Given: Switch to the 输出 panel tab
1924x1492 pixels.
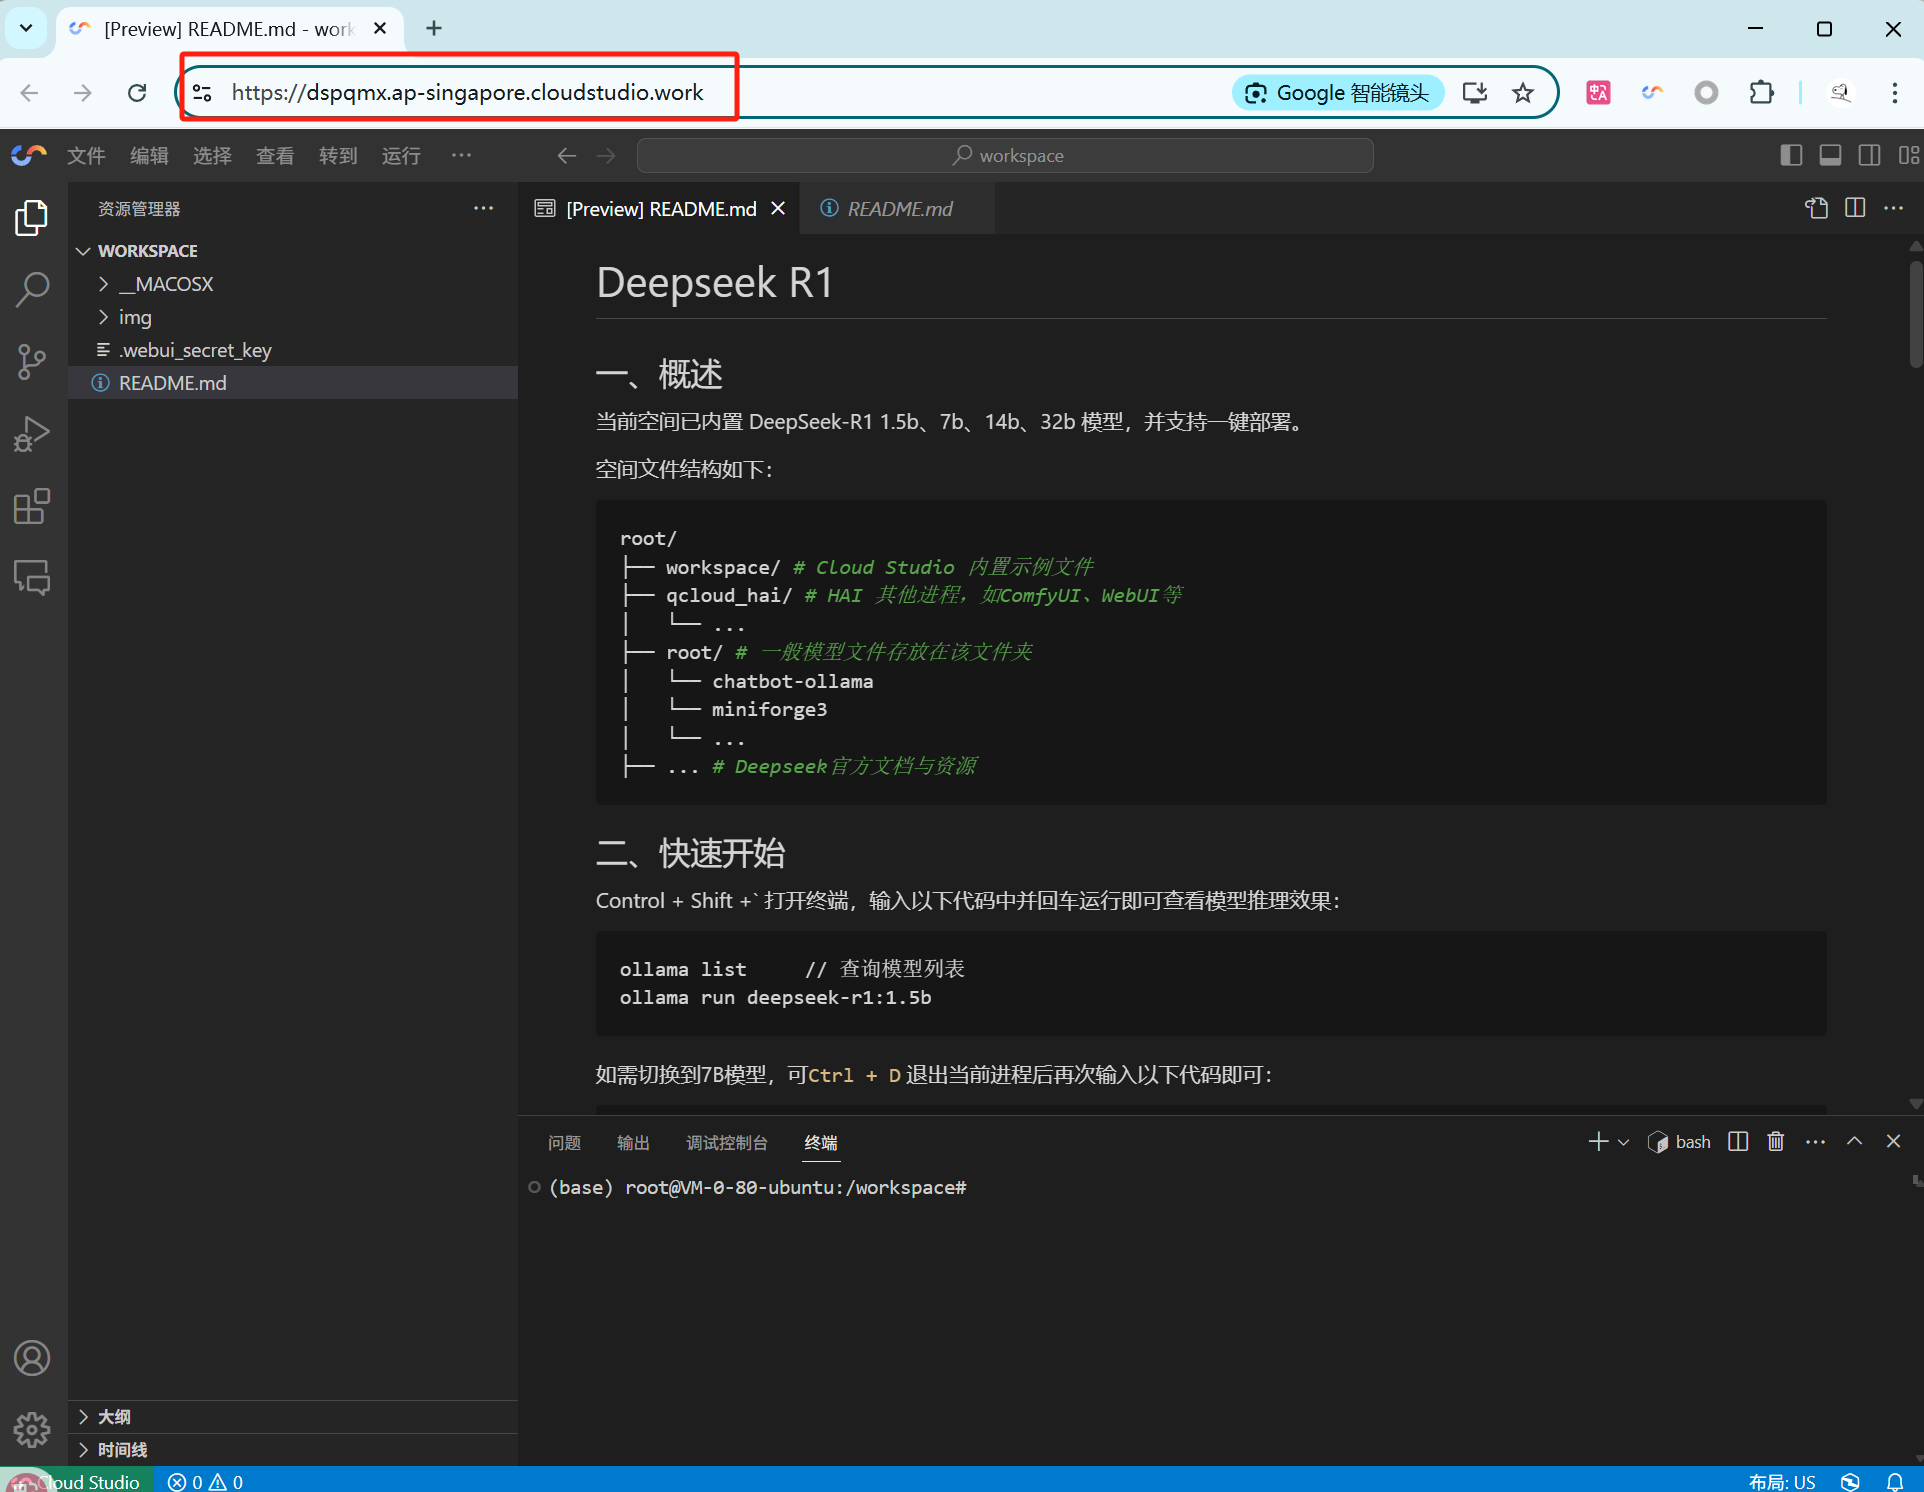Looking at the screenshot, I should point(633,1142).
